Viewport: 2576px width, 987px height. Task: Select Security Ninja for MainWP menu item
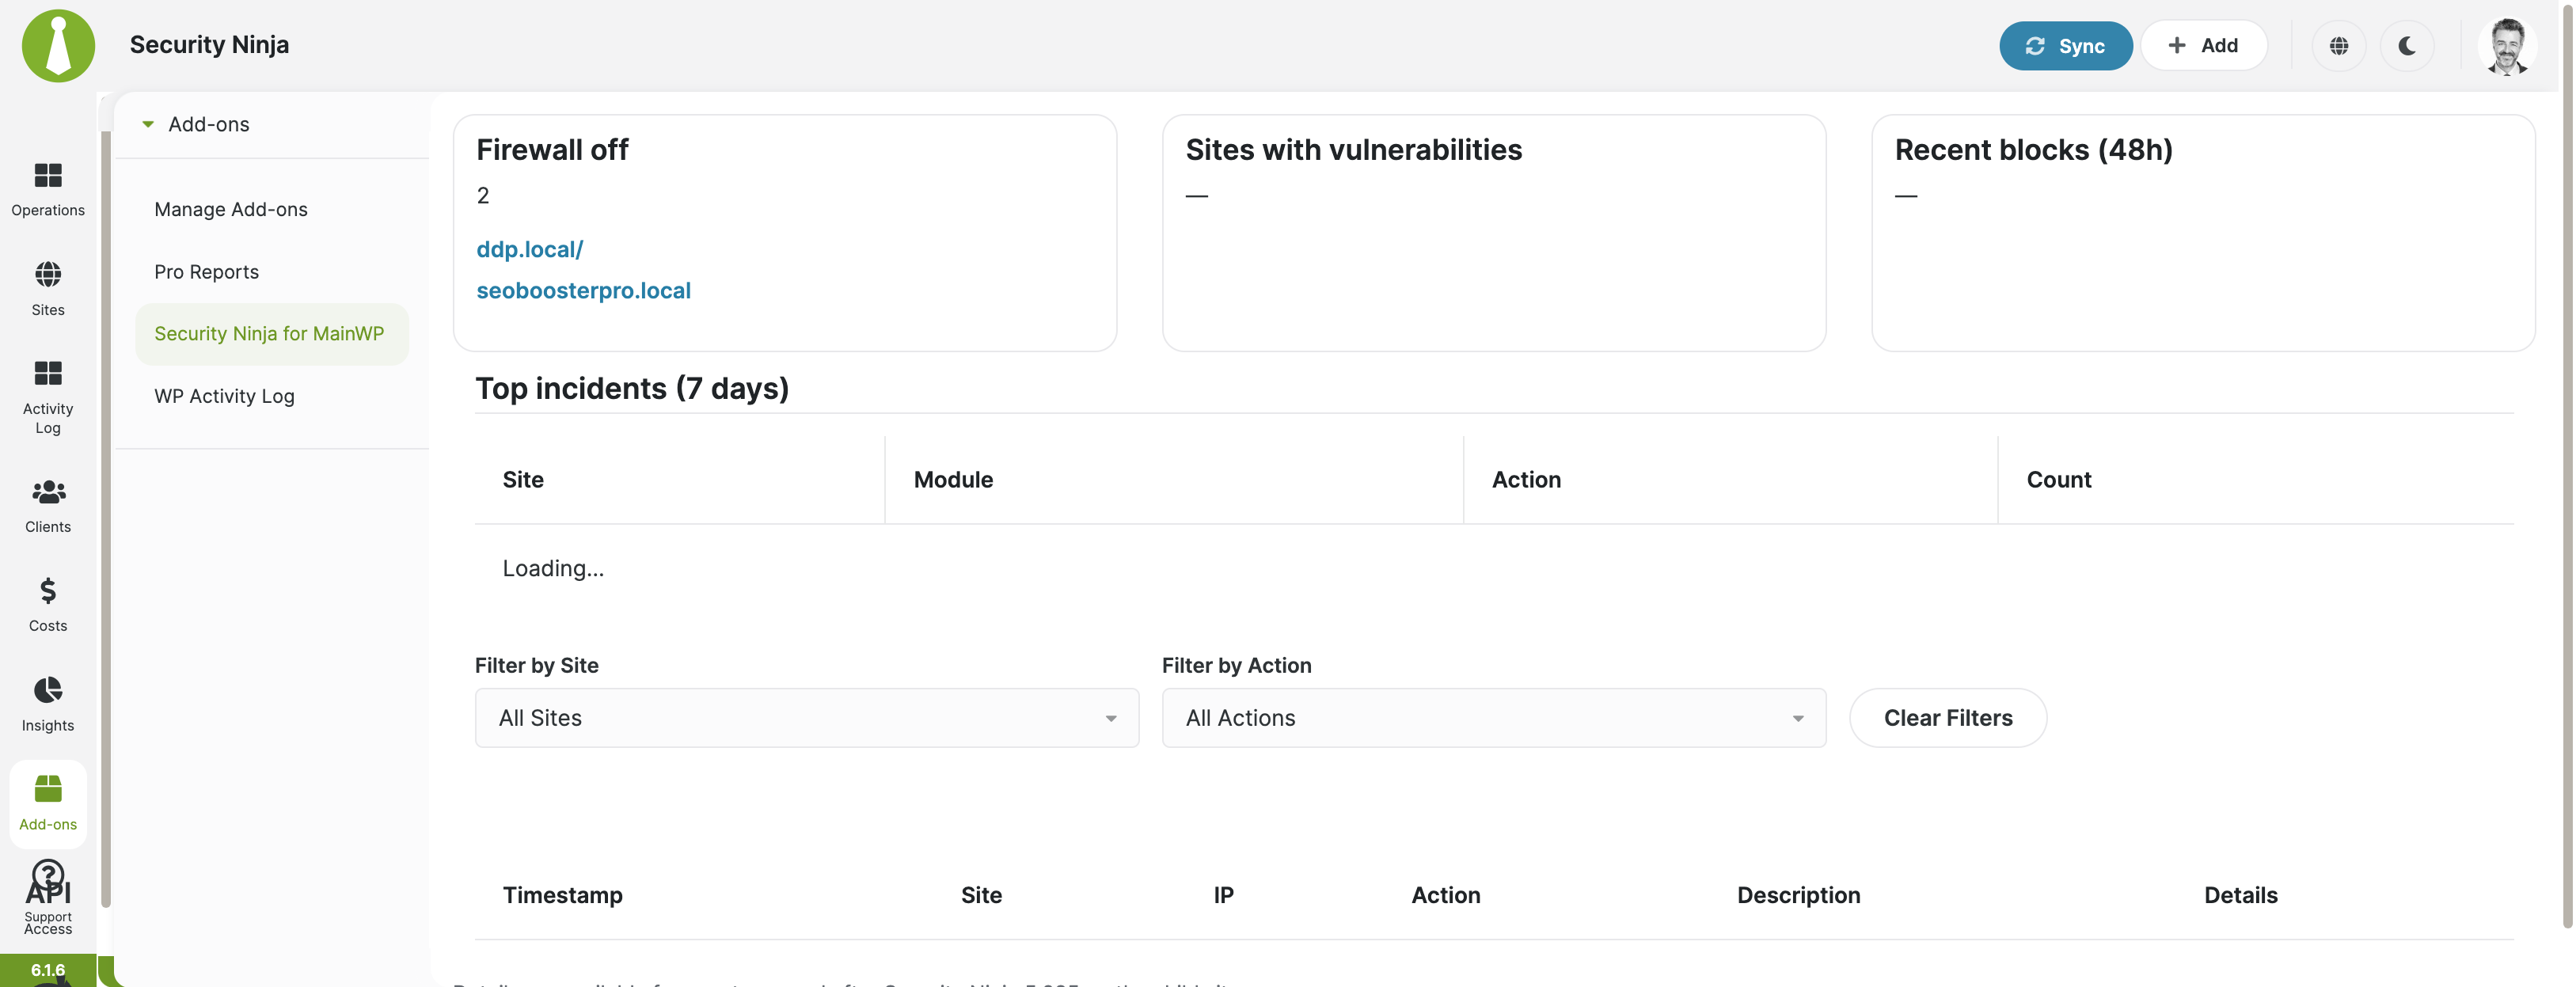272,334
